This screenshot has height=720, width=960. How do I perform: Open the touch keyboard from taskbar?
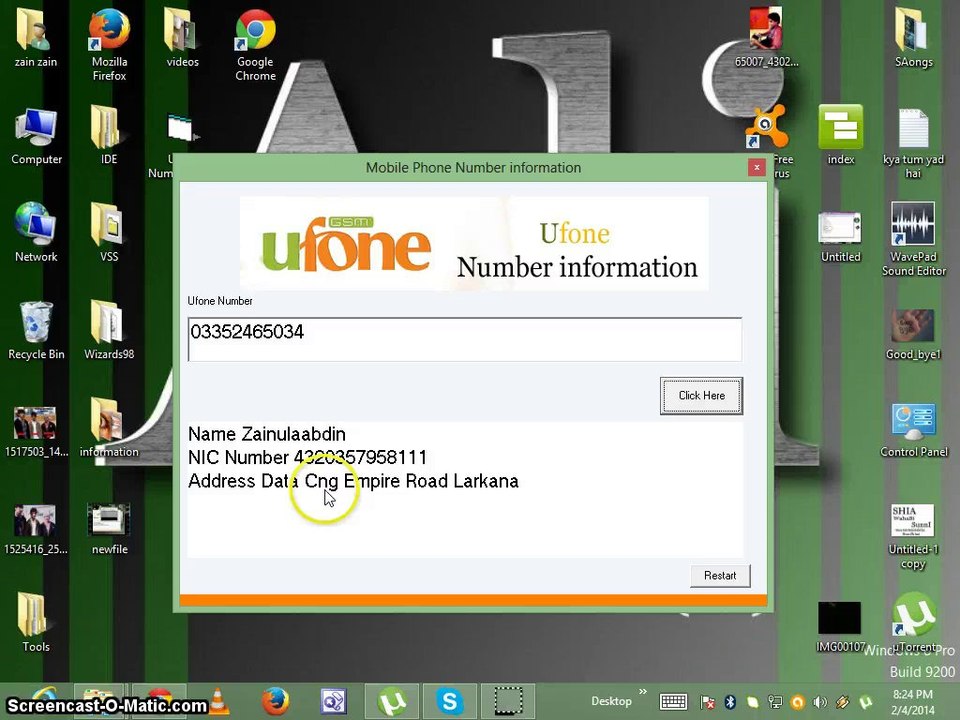pyautogui.click(x=673, y=702)
